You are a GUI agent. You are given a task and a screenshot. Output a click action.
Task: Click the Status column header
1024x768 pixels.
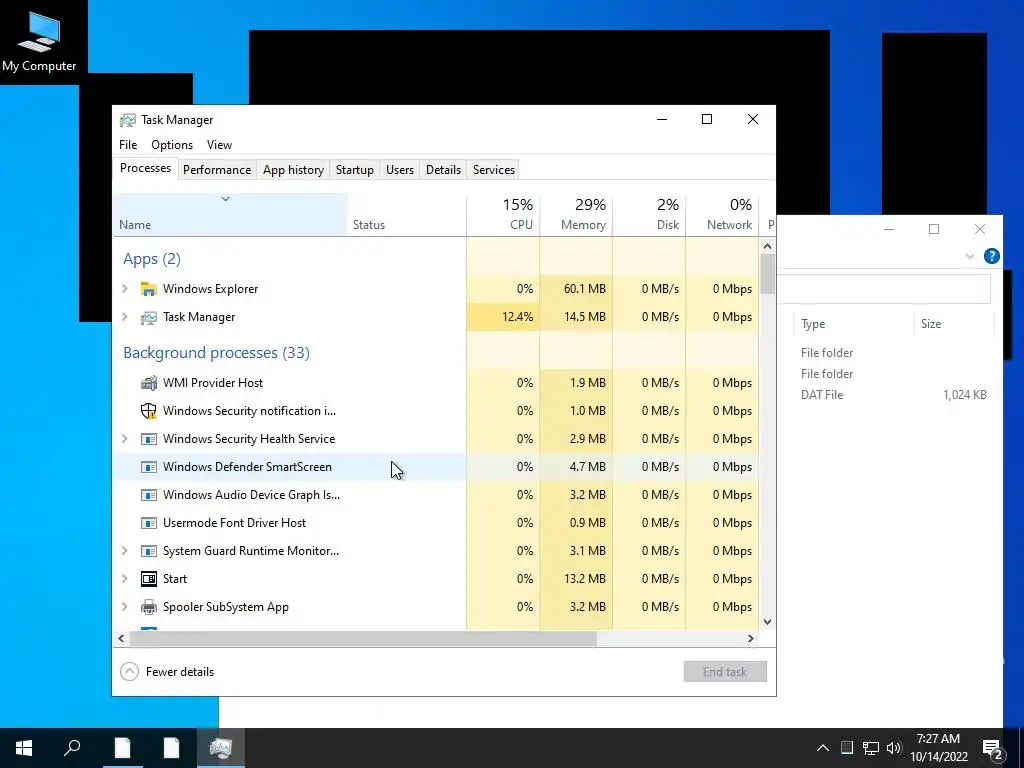(407, 215)
